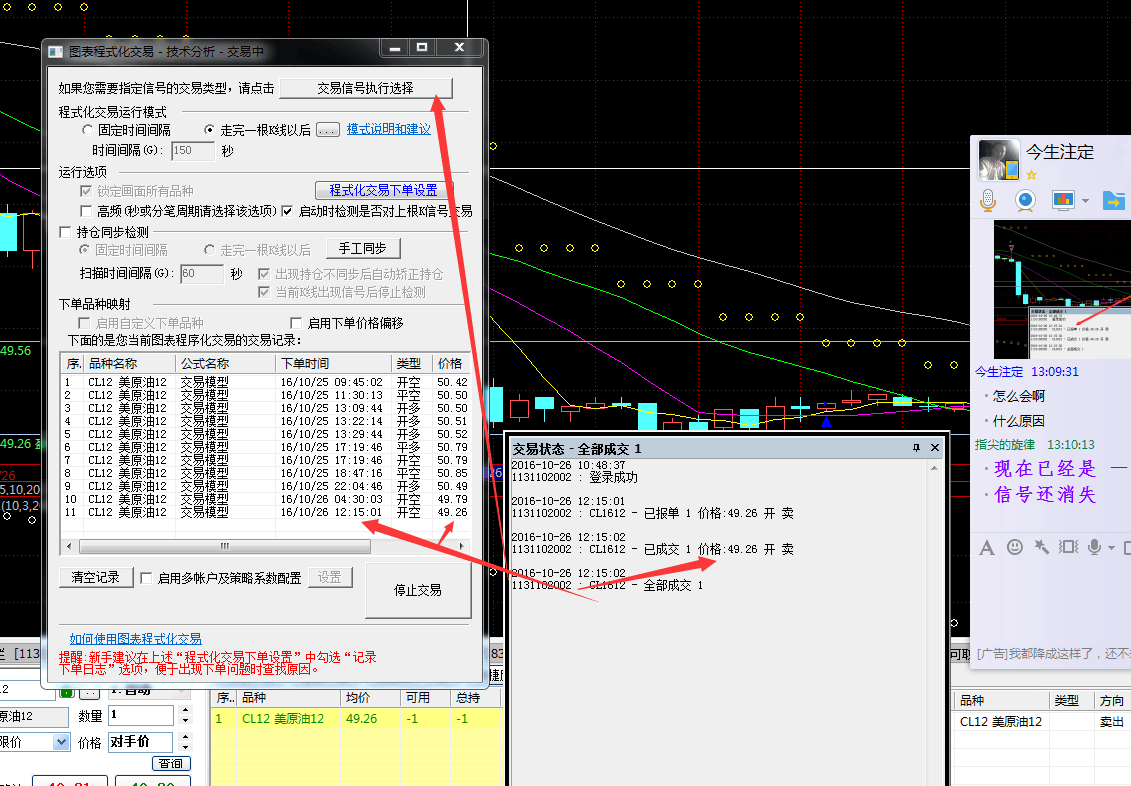Click the 清空记录 button
The image size is (1131, 786).
click(x=96, y=578)
